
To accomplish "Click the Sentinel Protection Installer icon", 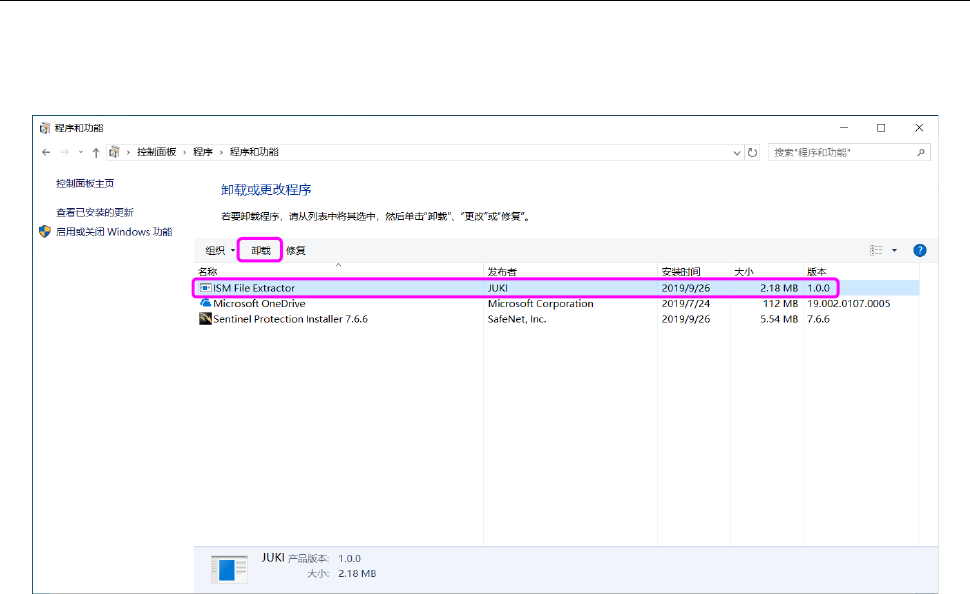I will pyautogui.click(x=205, y=319).
